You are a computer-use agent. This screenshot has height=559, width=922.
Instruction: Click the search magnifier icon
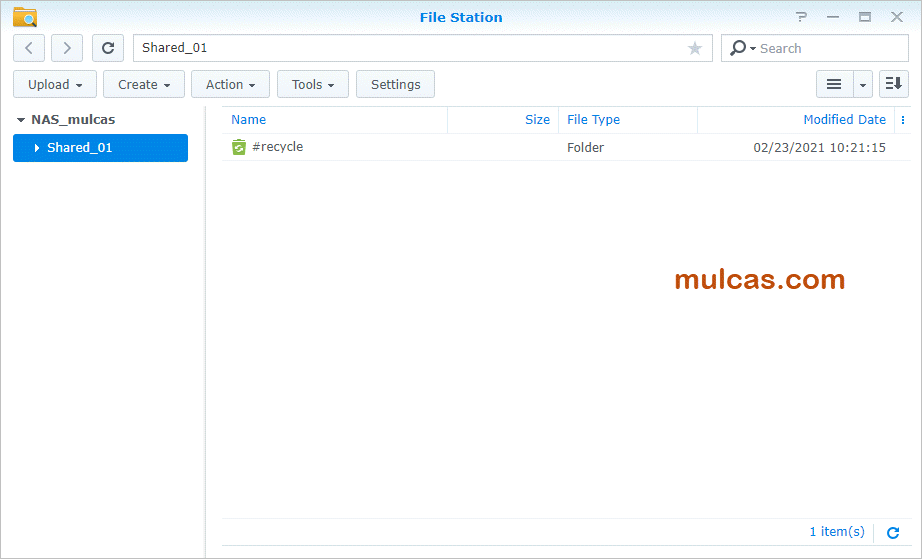point(739,48)
